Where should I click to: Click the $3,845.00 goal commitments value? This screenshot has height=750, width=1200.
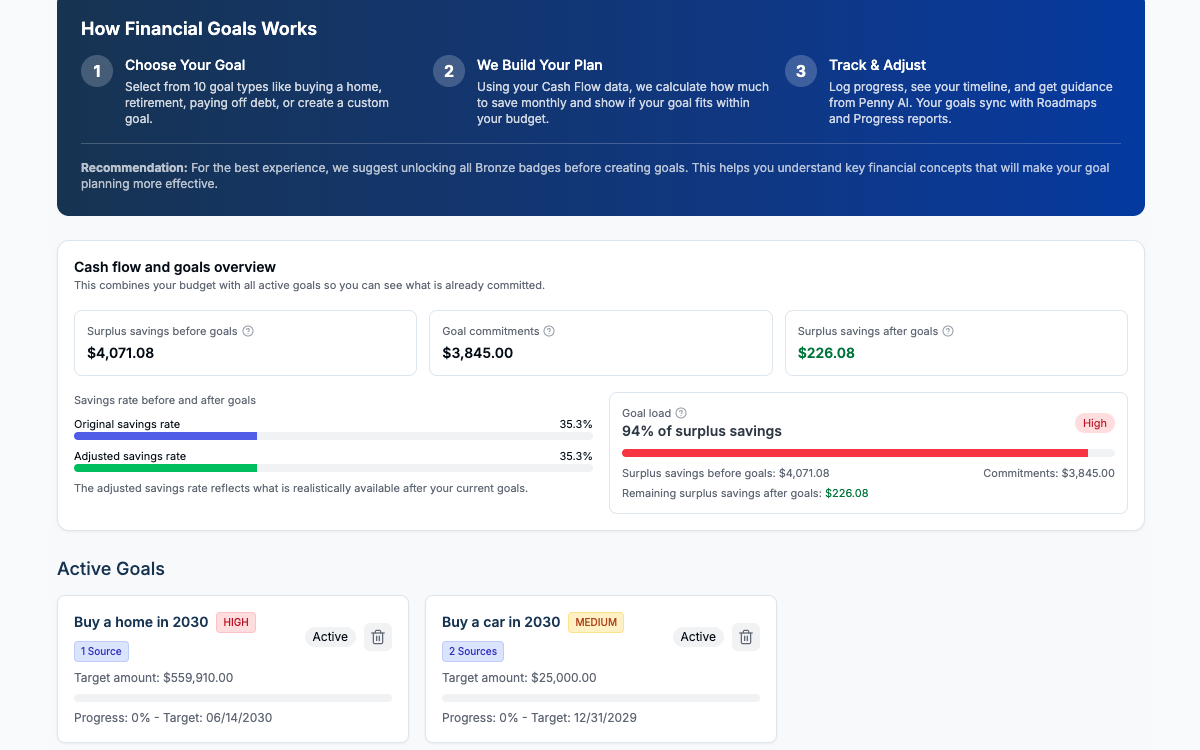coord(477,353)
